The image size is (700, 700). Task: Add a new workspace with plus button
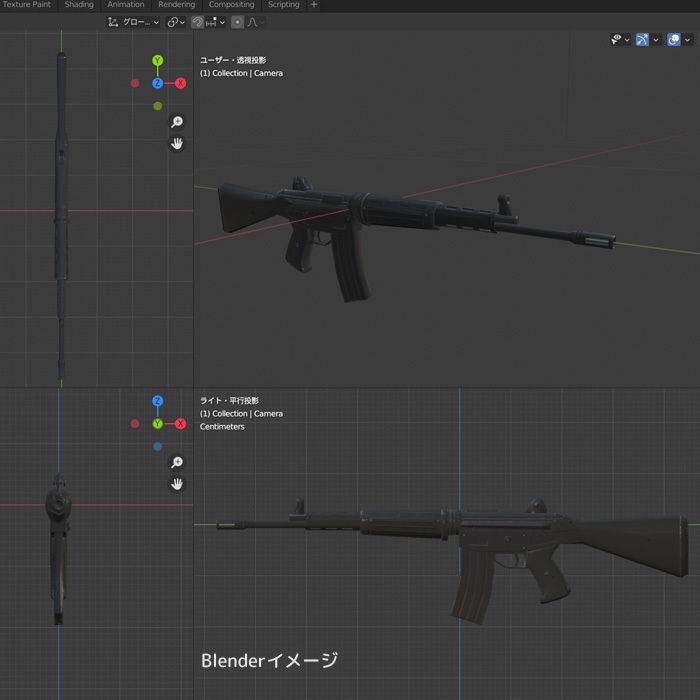314,5
